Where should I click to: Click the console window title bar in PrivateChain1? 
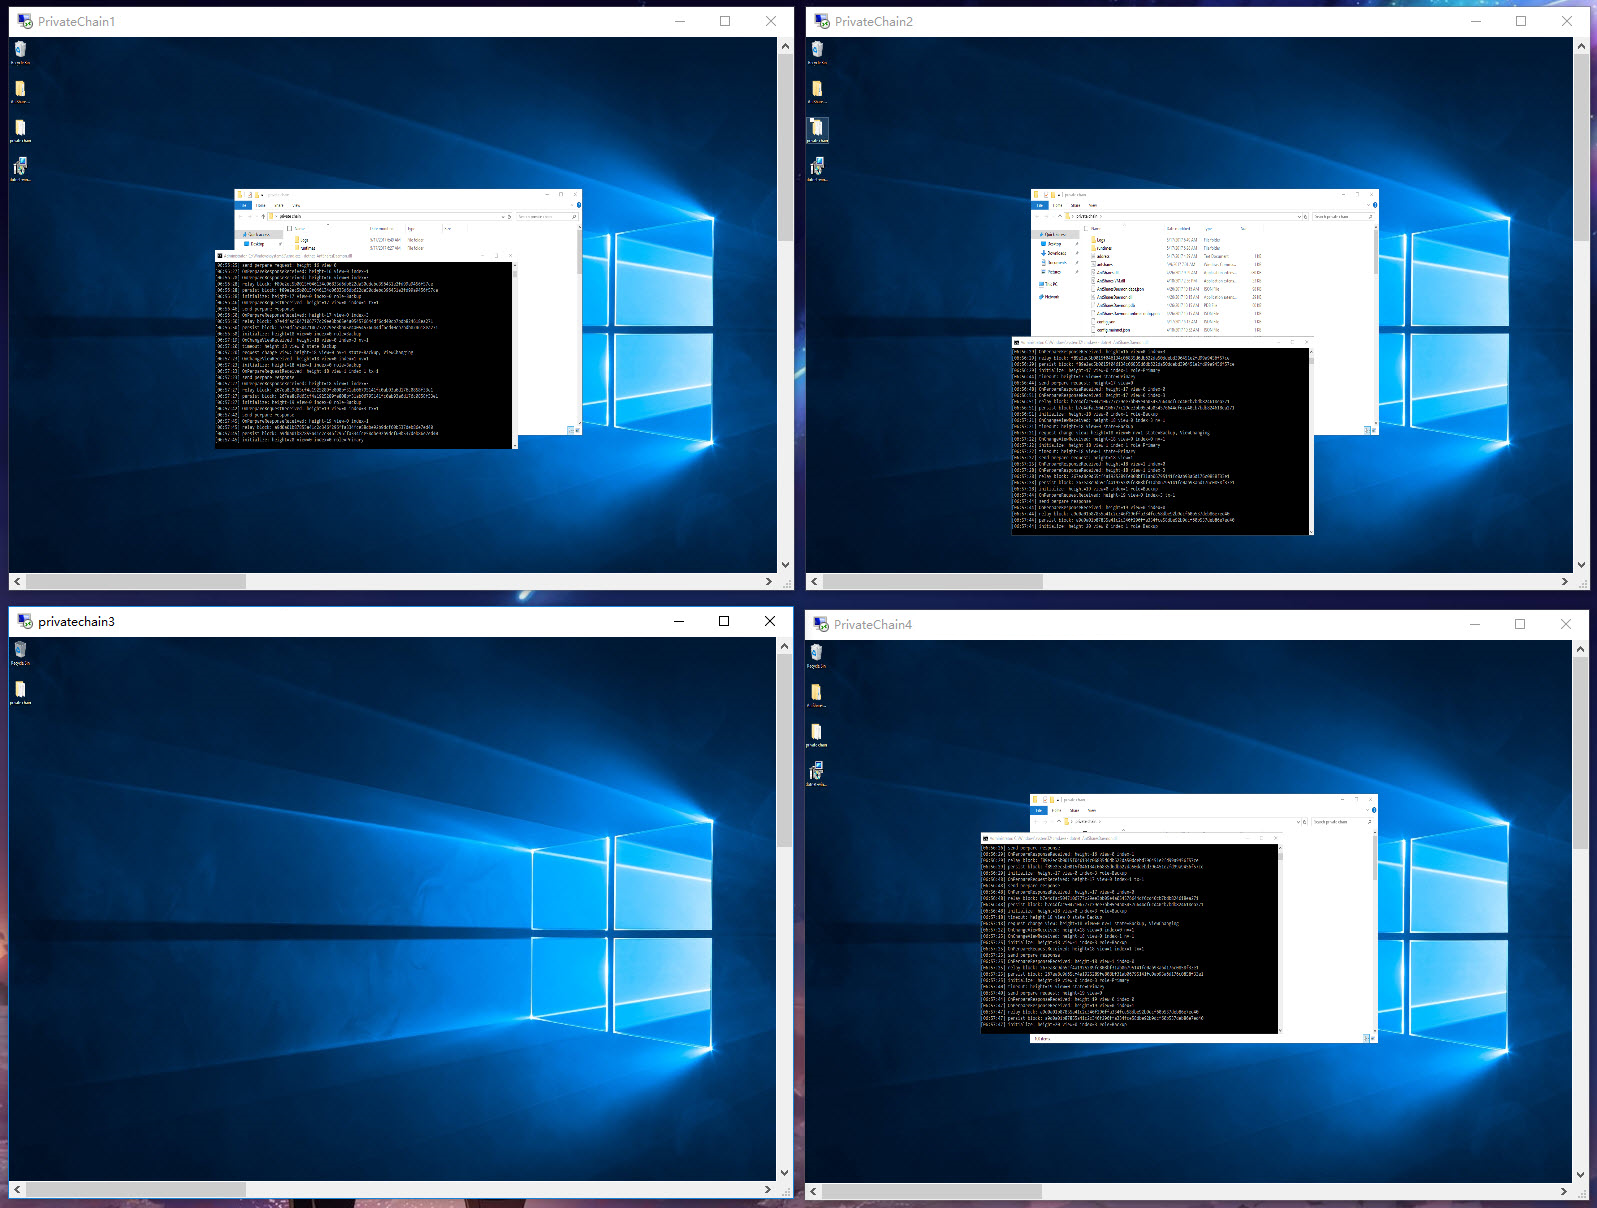click(x=365, y=256)
